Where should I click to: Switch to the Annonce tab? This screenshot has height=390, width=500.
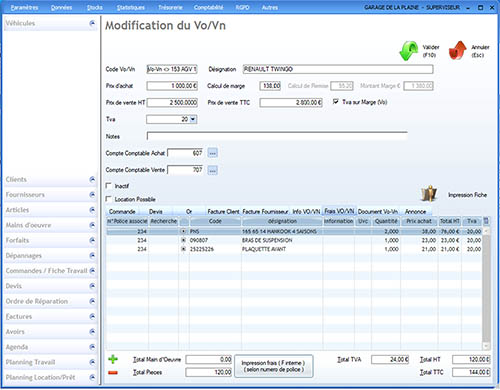(415, 211)
